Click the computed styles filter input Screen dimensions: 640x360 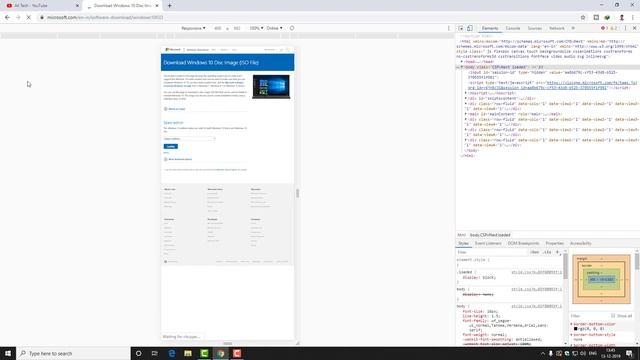(x=590, y=316)
